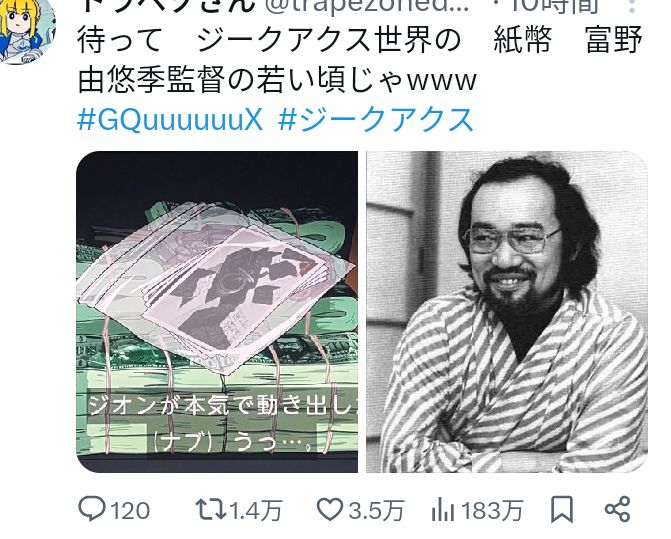This screenshot has height=539, width=671.
Task: Open view analytics bar chart icon
Action: click(443, 509)
